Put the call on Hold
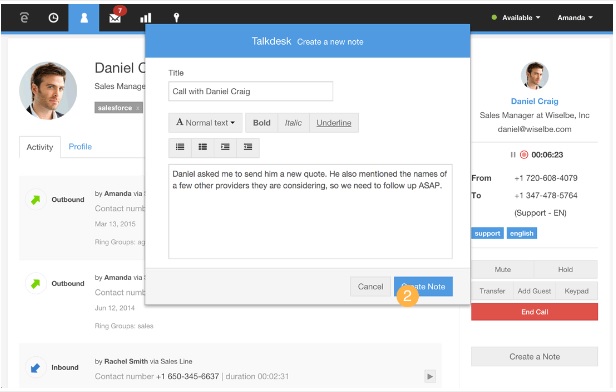The width and height of the screenshot is (616, 392). pyautogui.click(x=566, y=269)
